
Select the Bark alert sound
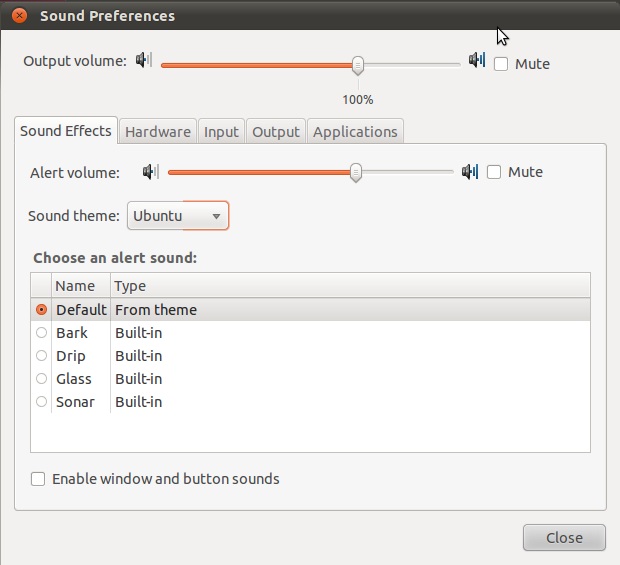[41, 333]
